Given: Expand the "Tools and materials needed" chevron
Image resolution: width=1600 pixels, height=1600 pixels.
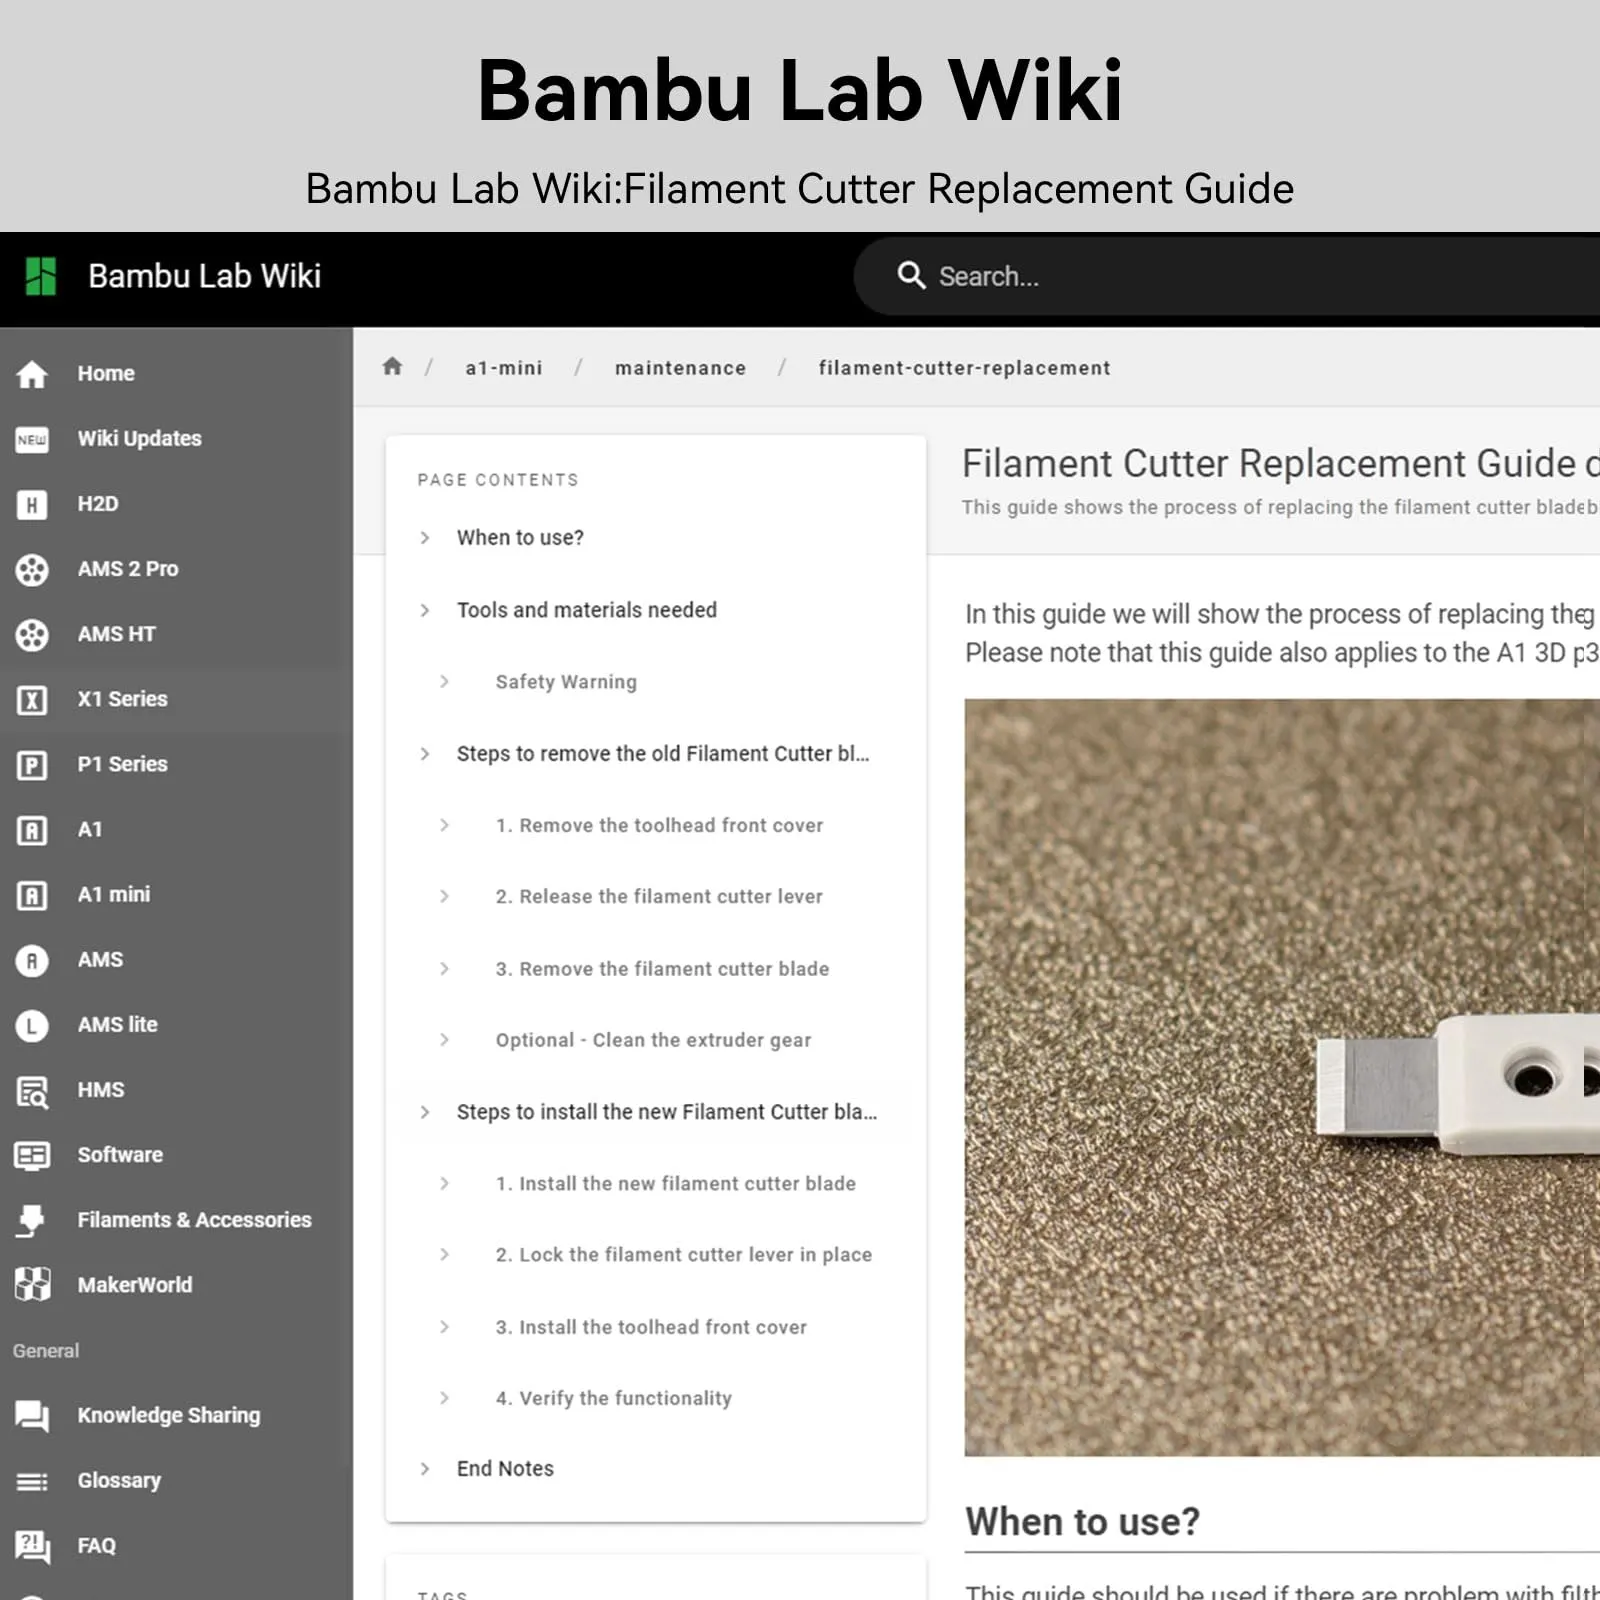Looking at the screenshot, I should coord(425,610).
